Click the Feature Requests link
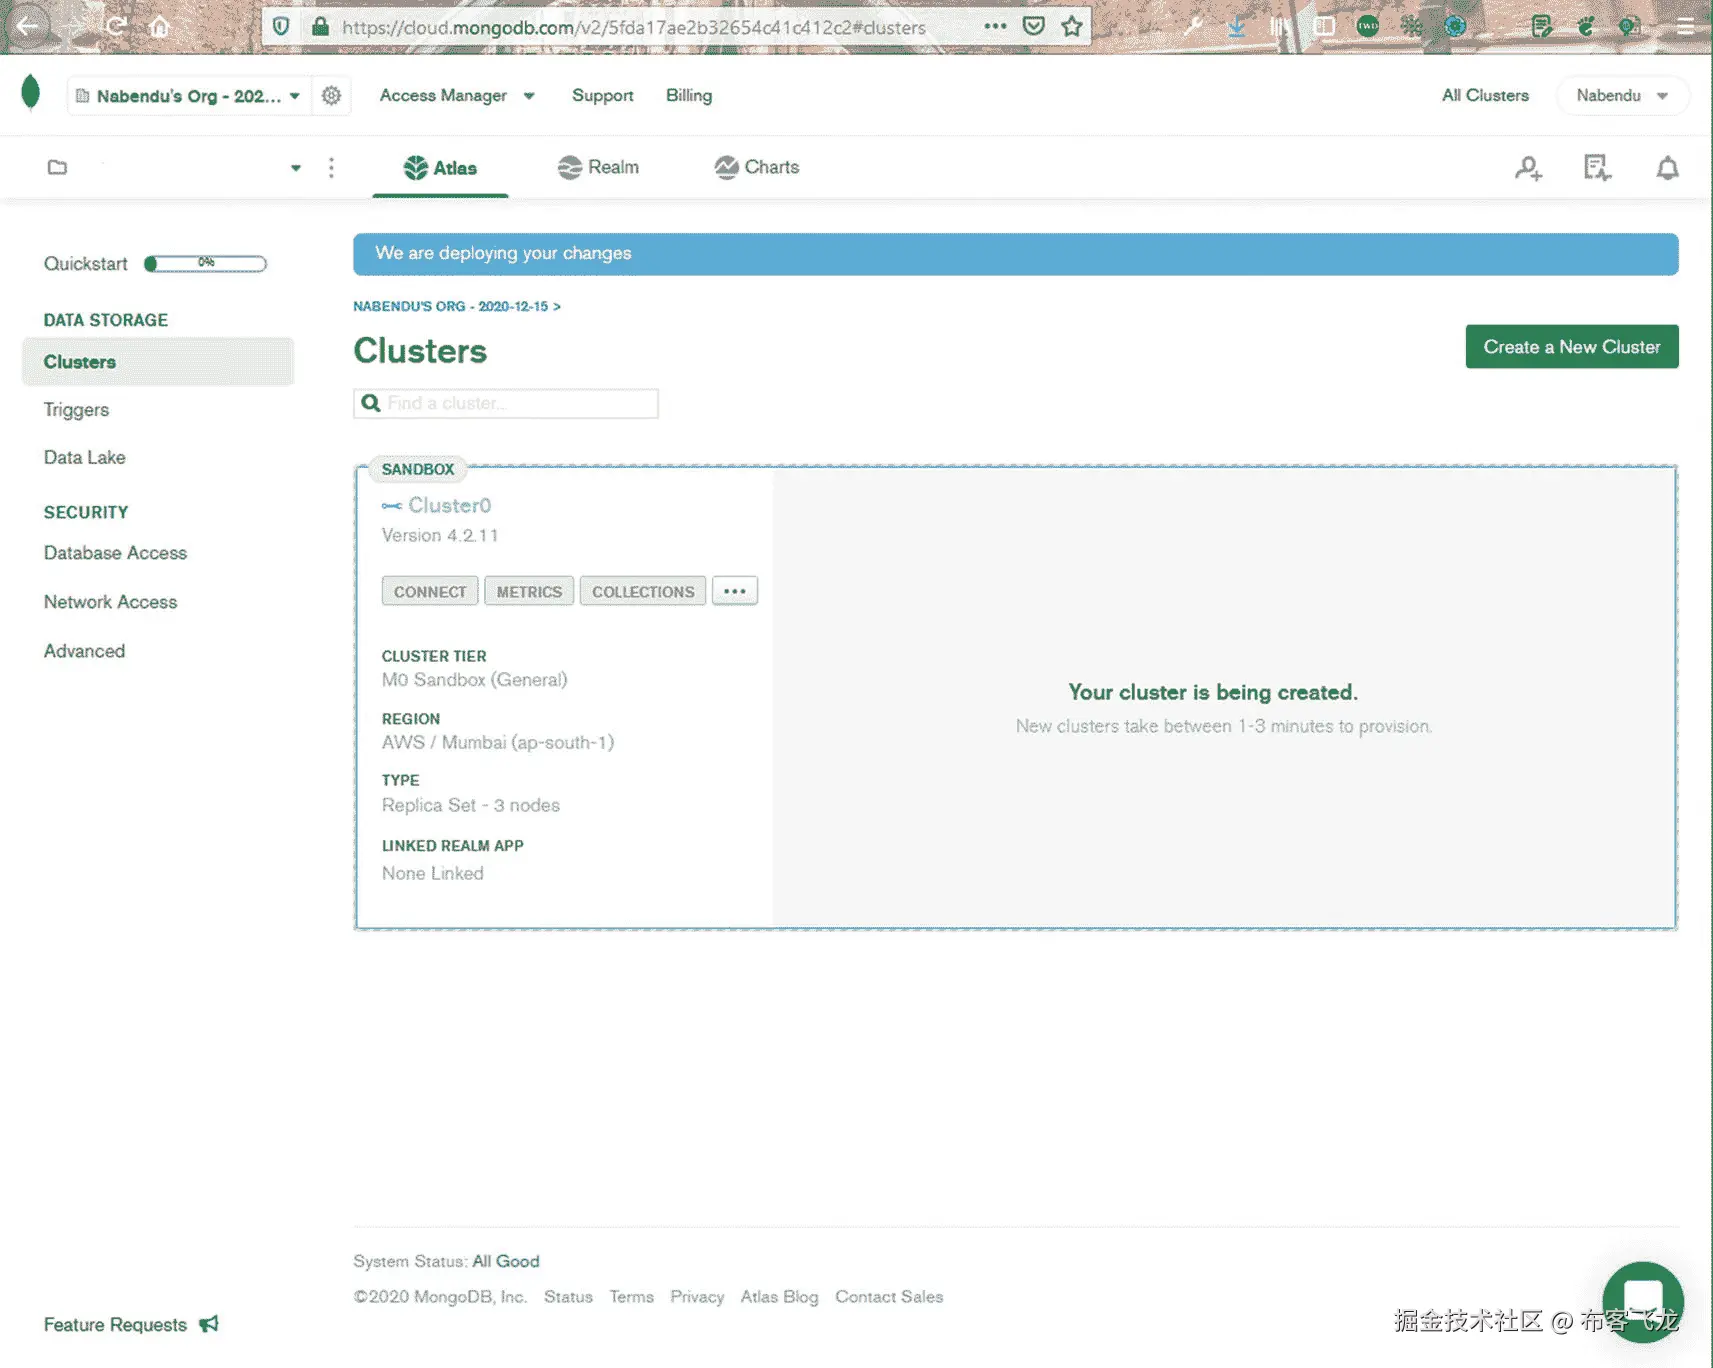This screenshot has height=1368, width=1713. (115, 1325)
